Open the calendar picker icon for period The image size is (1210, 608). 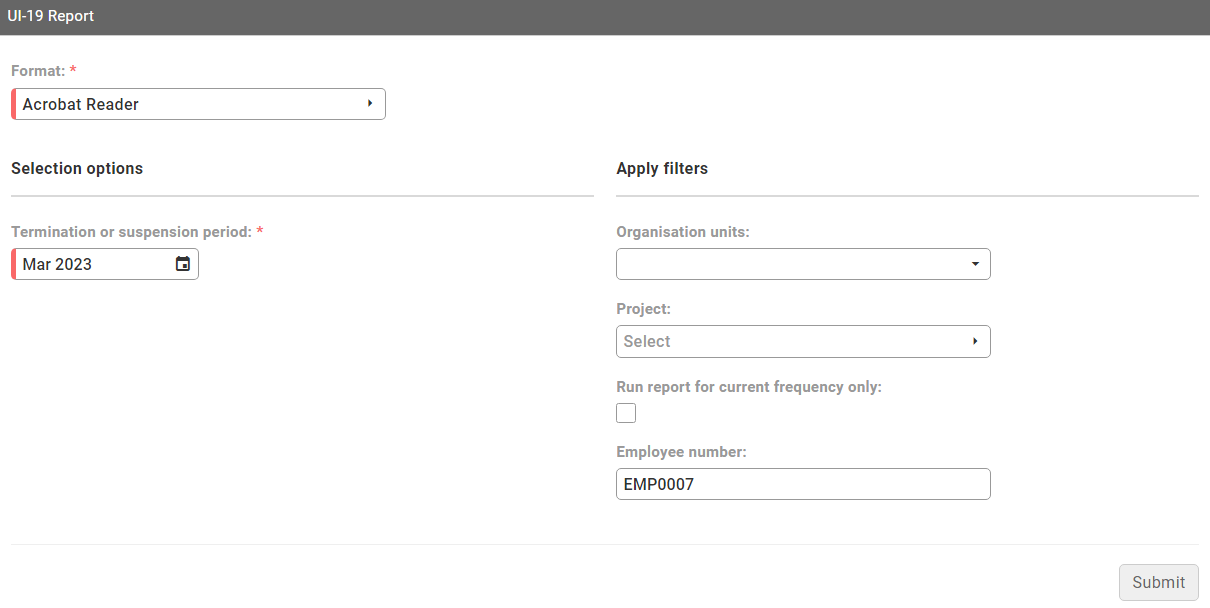click(183, 264)
